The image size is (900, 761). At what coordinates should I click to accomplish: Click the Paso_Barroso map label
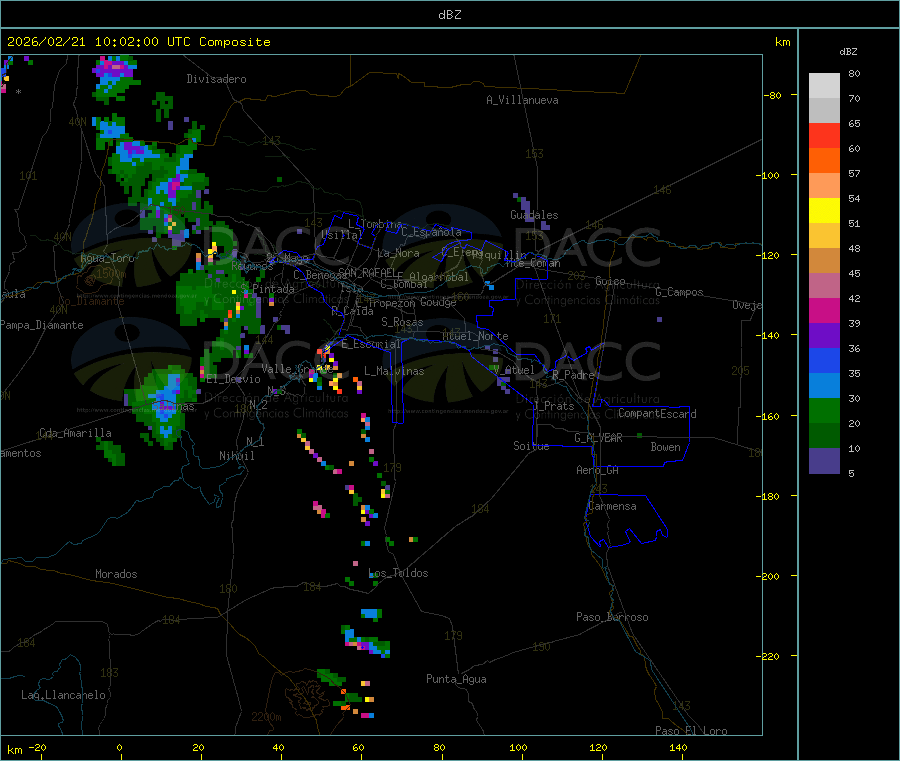pos(612,617)
